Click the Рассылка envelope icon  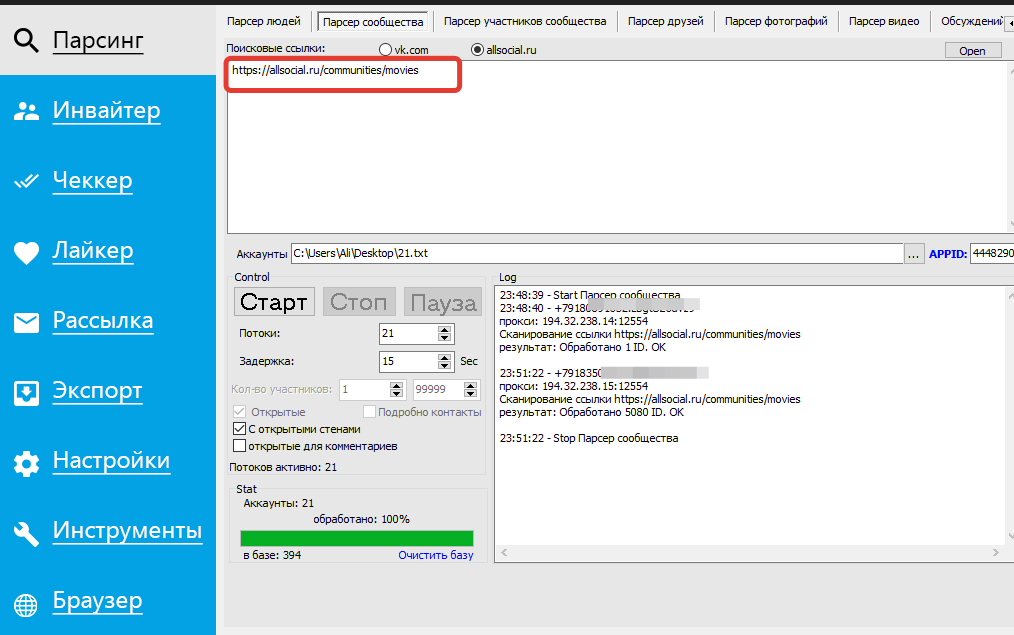tap(27, 322)
